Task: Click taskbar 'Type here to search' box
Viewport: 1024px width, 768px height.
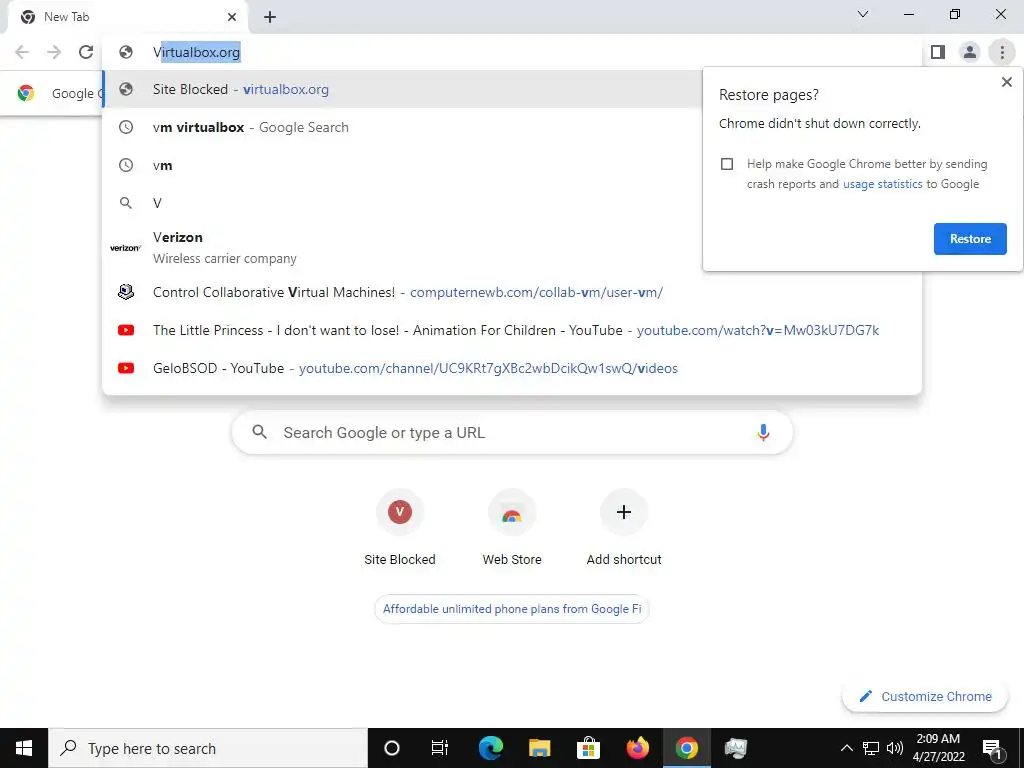Action: pyautogui.click(x=208, y=748)
